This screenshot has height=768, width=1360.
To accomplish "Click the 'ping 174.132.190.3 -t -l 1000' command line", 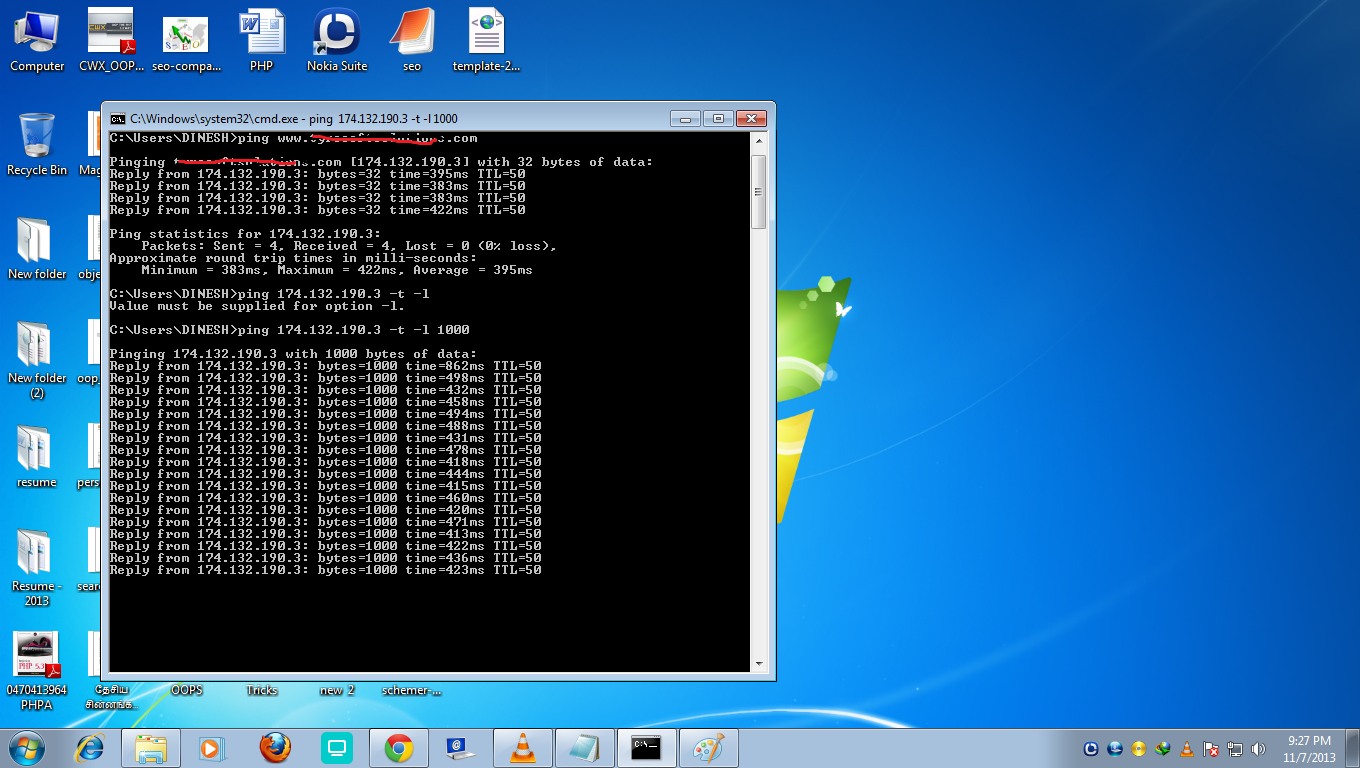I will [289, 330].
